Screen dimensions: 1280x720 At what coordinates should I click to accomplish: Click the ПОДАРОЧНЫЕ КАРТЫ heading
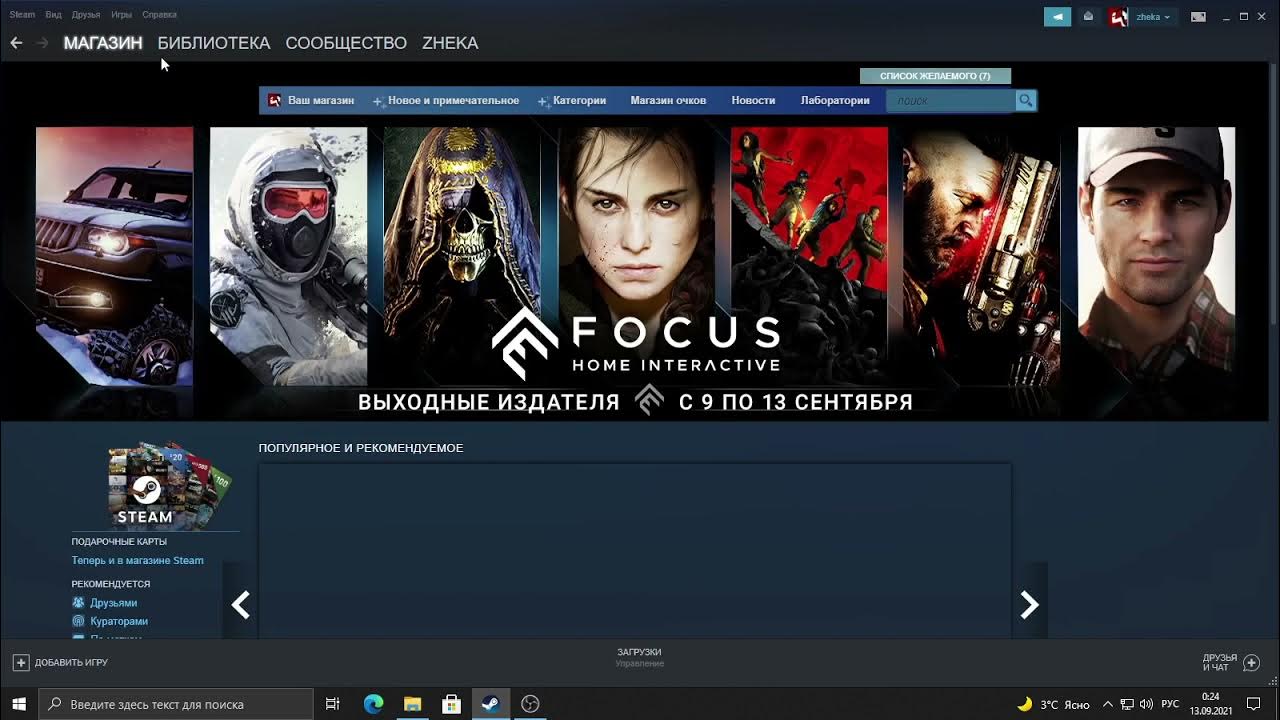[119, 541]
